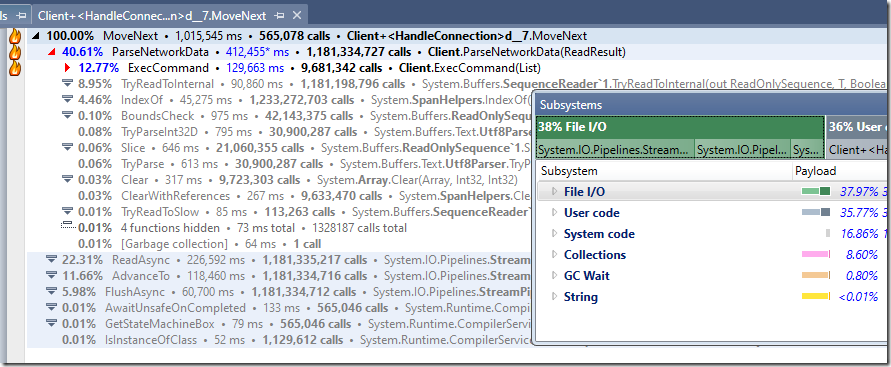Expand the 0.01% TryReadToSlow node

click(68, 212)
